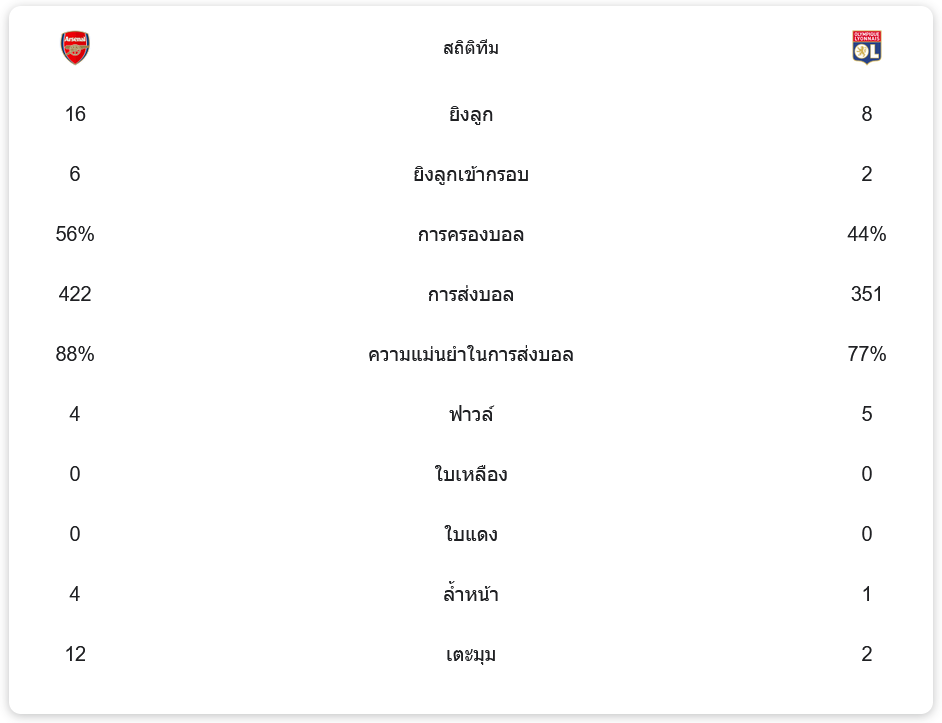The width and height of the screenshot is (942, 723).
Task: Click Arsenal's 56% possession value
Action: point(75,234)
